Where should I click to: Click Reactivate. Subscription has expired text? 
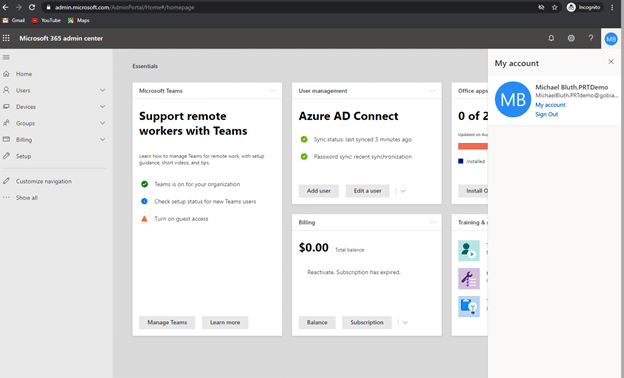click(x=354, y=272)
